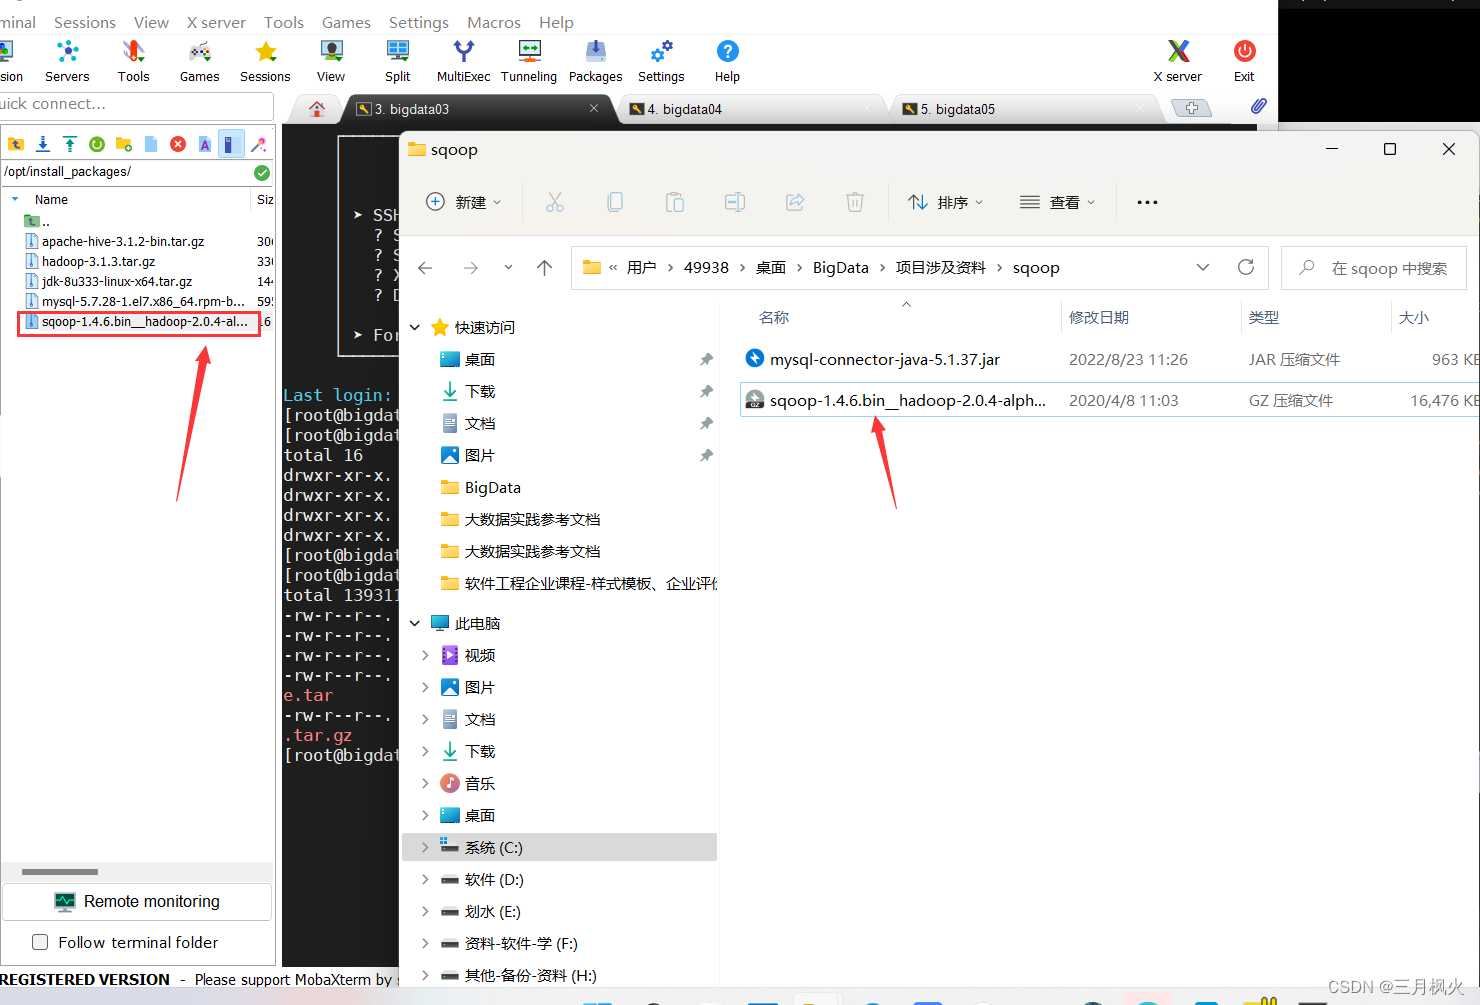Screen dimensions: 1480x1005
Task: Open the Macros menu
Action: 494,22
